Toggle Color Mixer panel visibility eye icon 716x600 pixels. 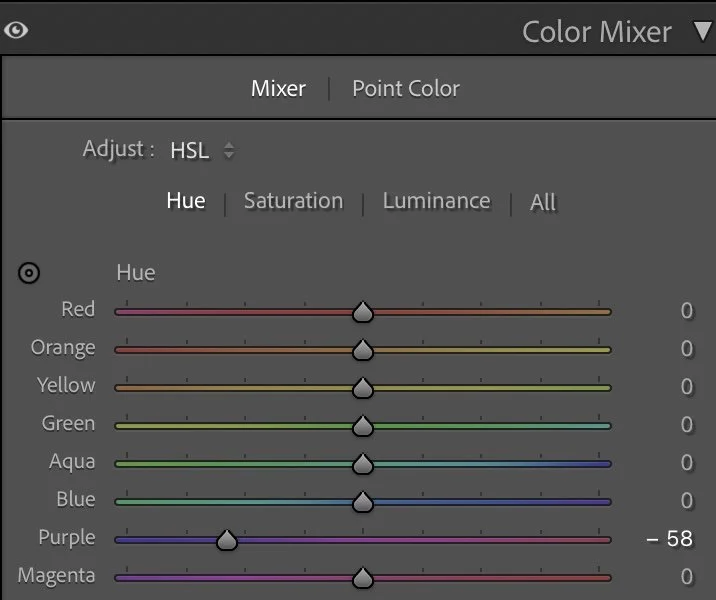pyautogui.click(x=16, y=31)
